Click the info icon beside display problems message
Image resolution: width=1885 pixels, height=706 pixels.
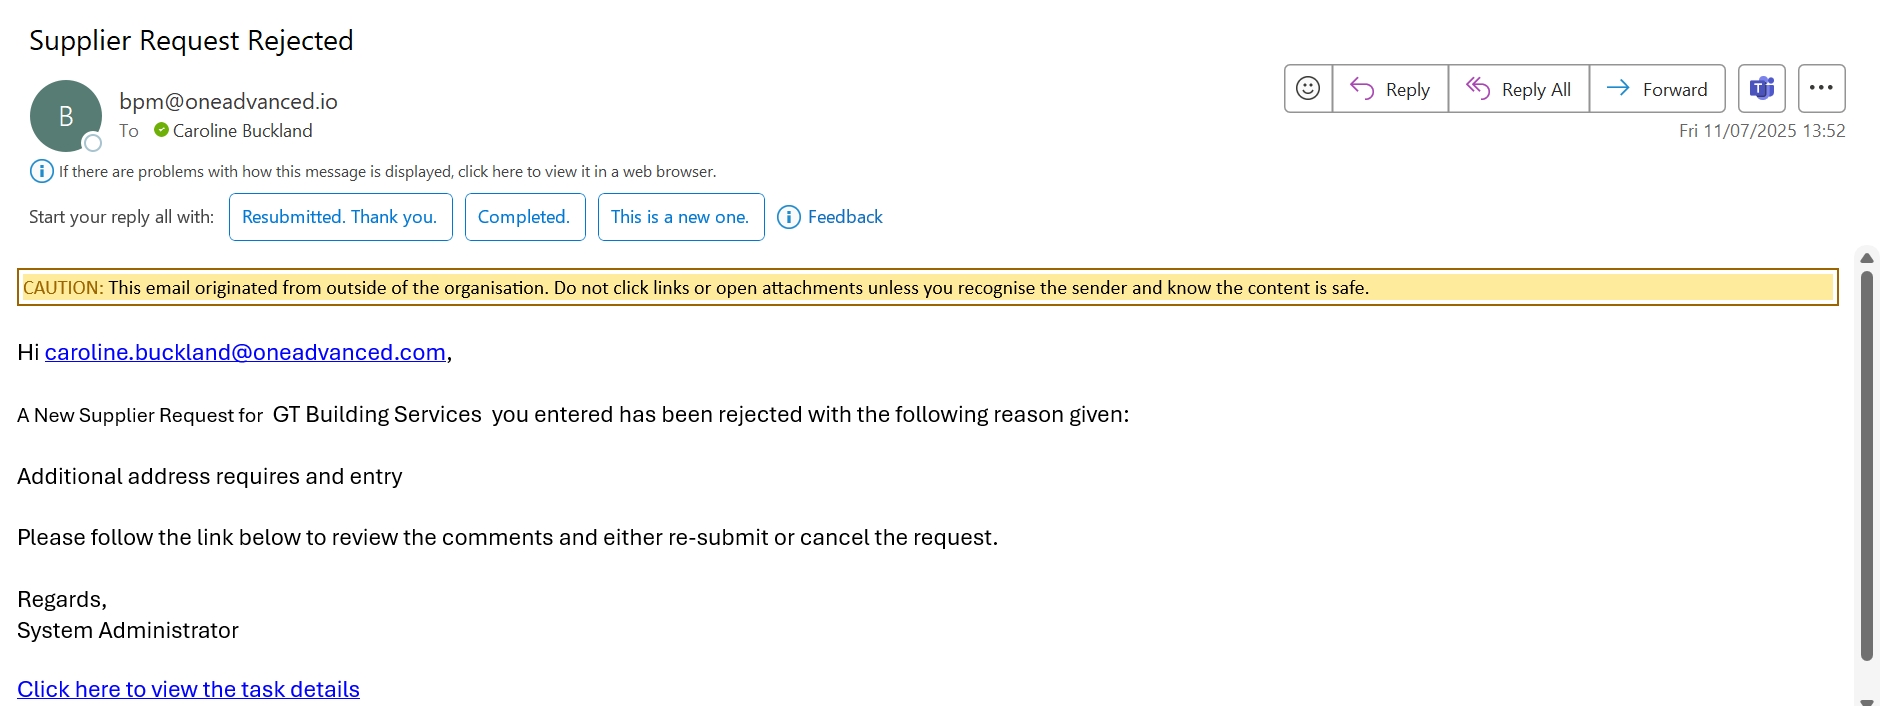coord(41,171)
